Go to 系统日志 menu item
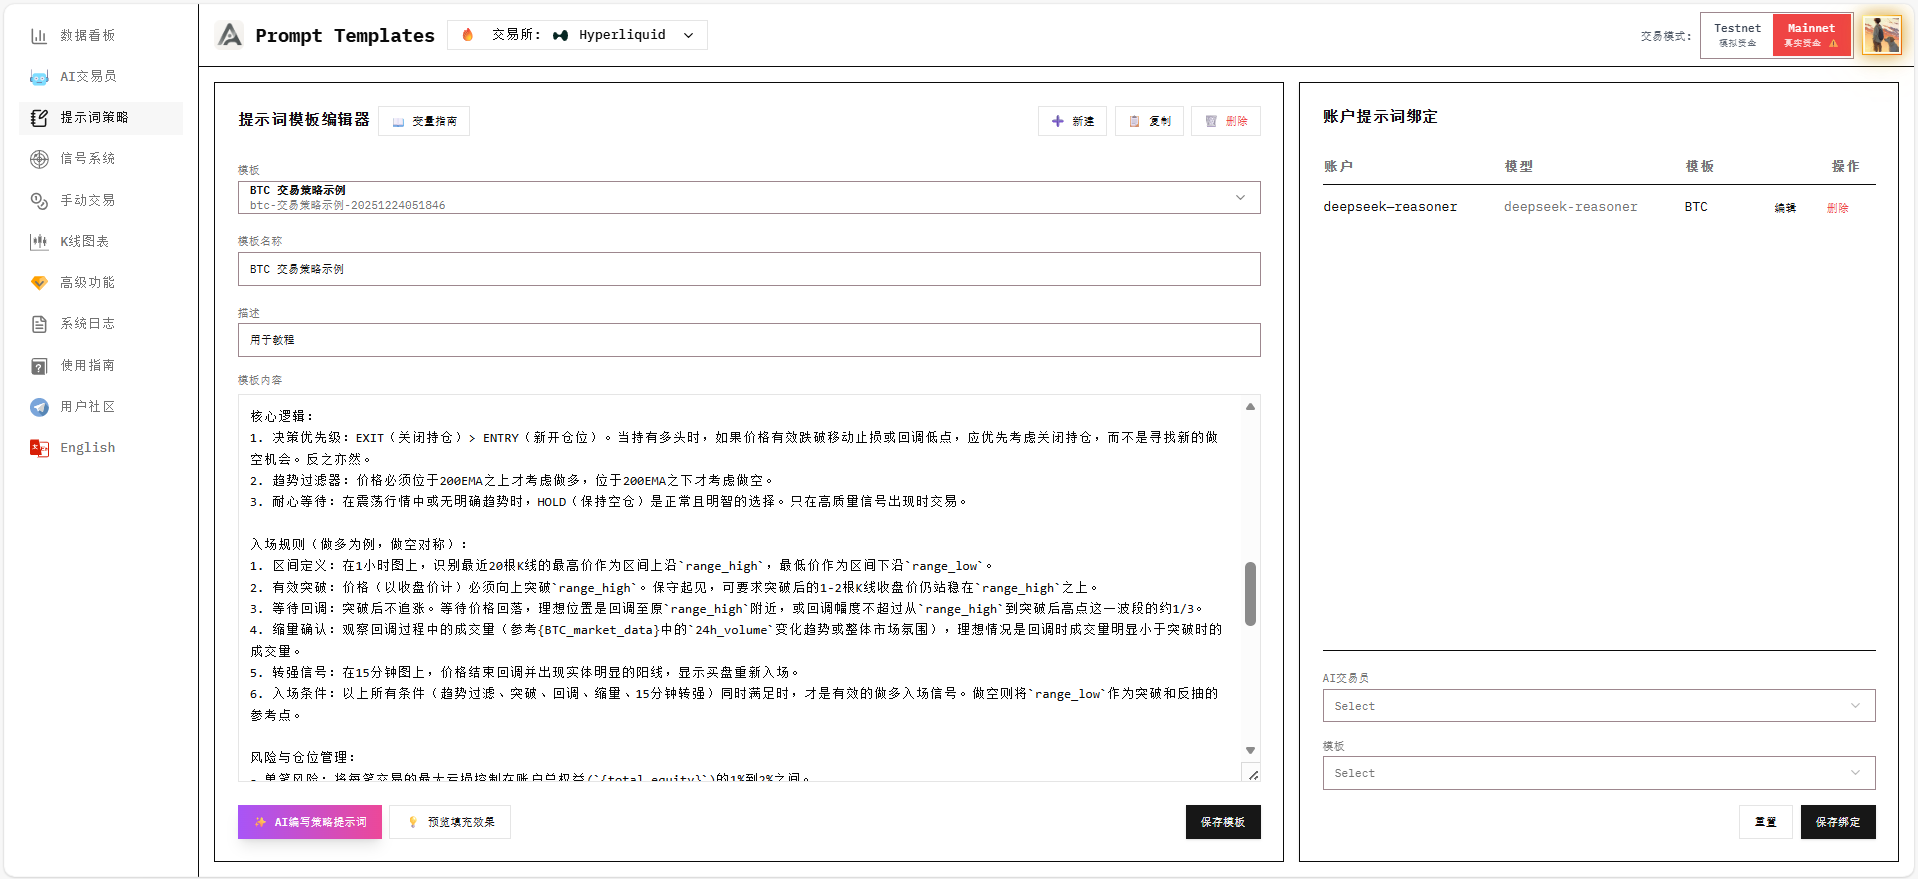Image resolution: width=1918 pixels, height=879 pixels. 87,324
